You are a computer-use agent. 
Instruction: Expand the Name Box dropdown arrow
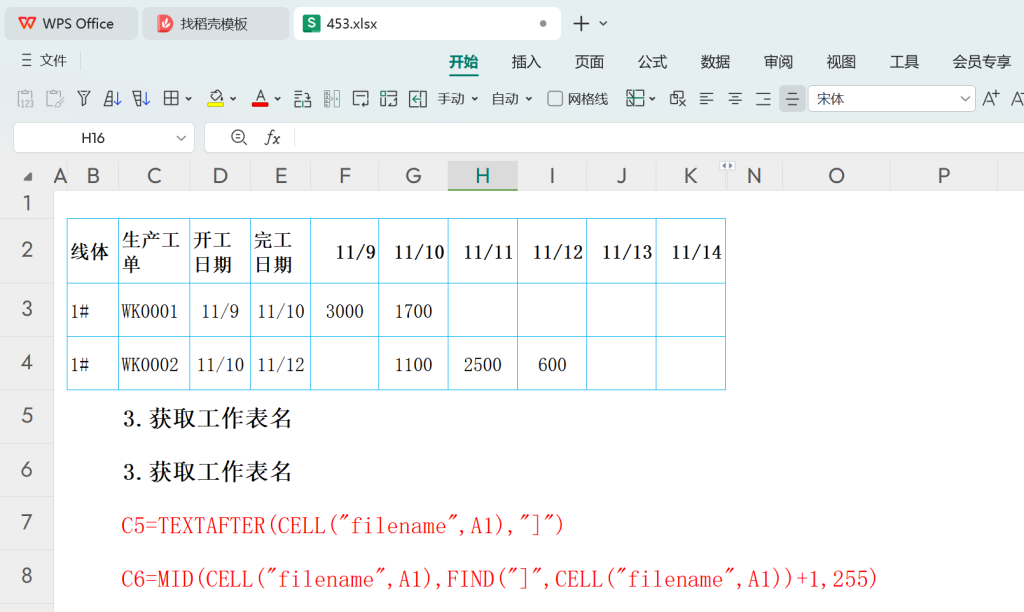(x=181, y=138)
